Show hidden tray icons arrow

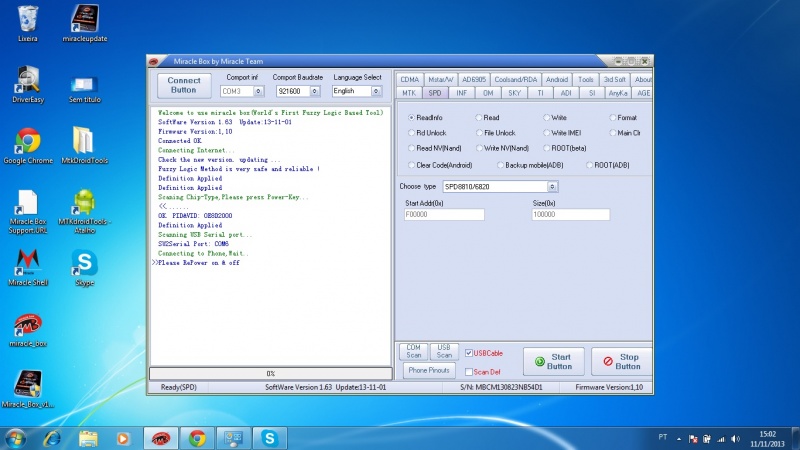coord(679,439)
